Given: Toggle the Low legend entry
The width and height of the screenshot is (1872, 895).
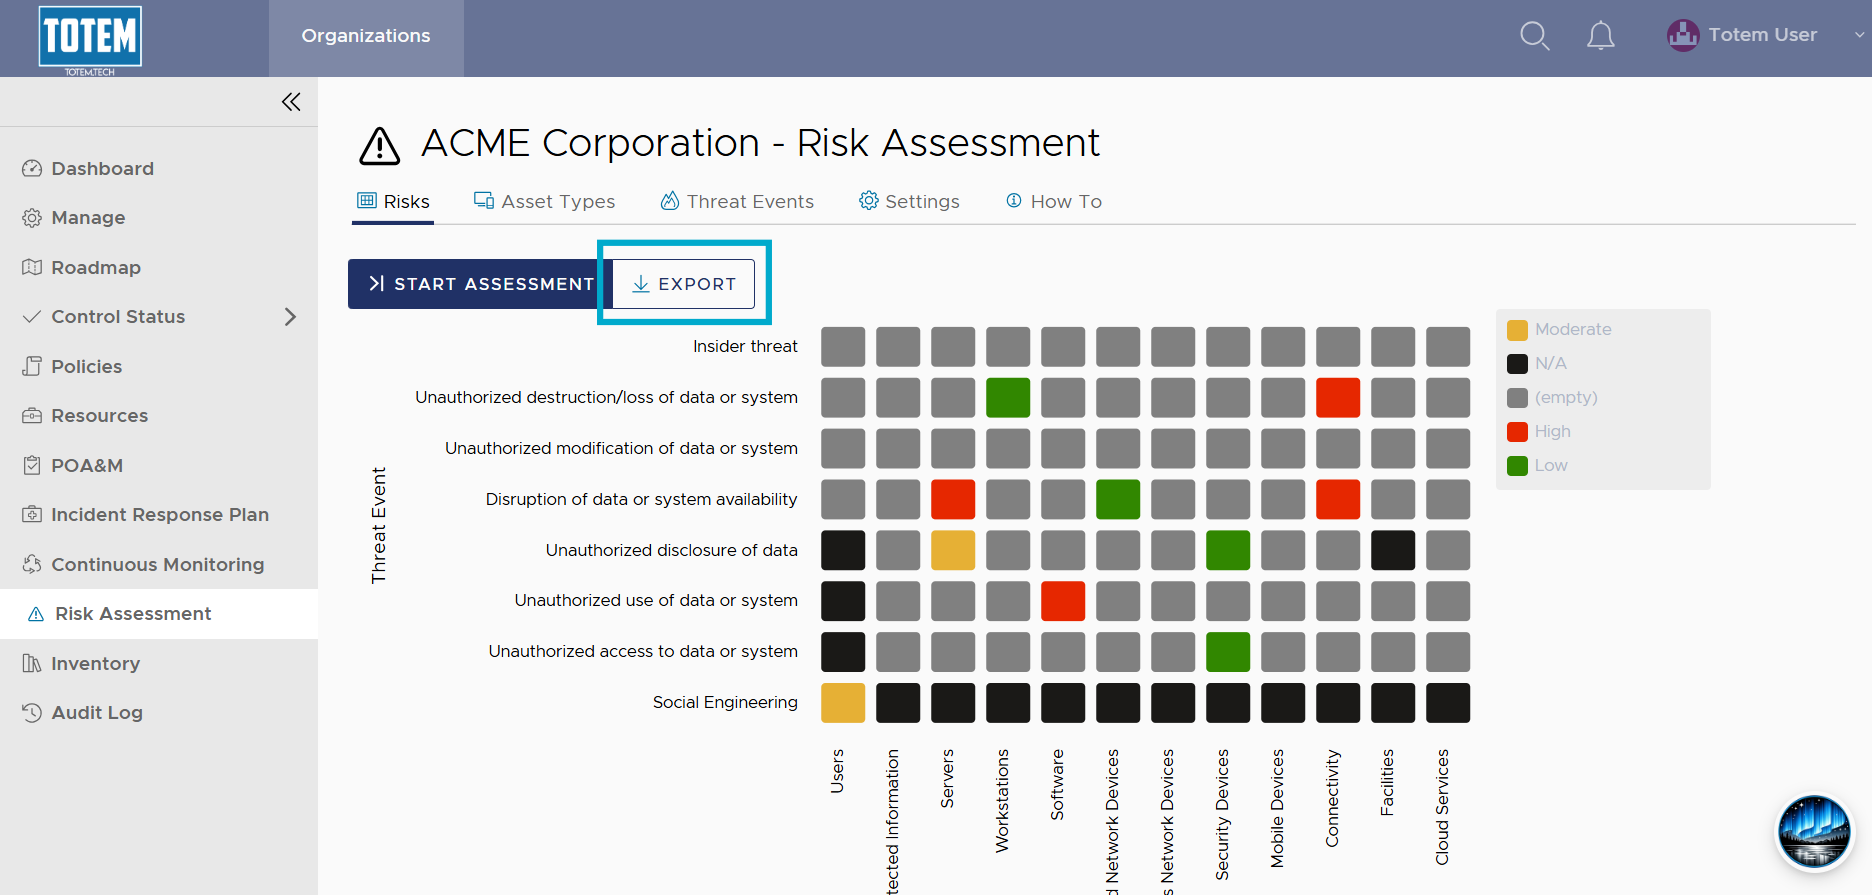Looking at the screenshot, I should tap(1537, 466).
